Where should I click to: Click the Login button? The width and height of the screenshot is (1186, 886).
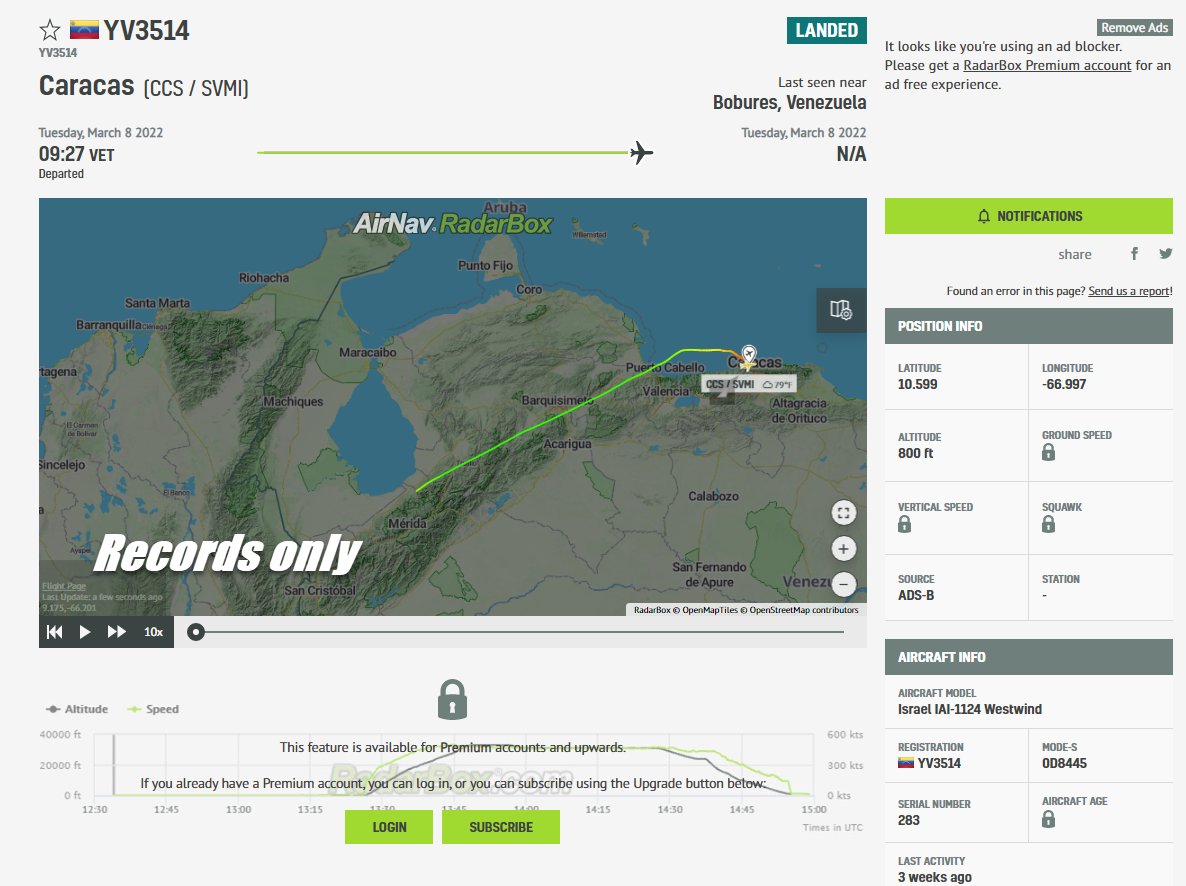(389, 827)
